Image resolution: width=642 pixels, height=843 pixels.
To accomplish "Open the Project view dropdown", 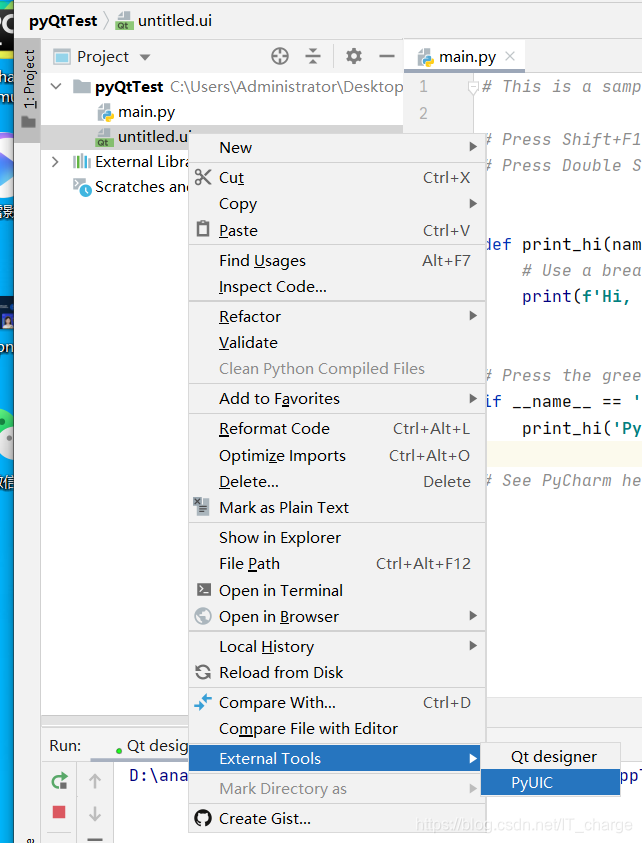I will click(145, 57).
